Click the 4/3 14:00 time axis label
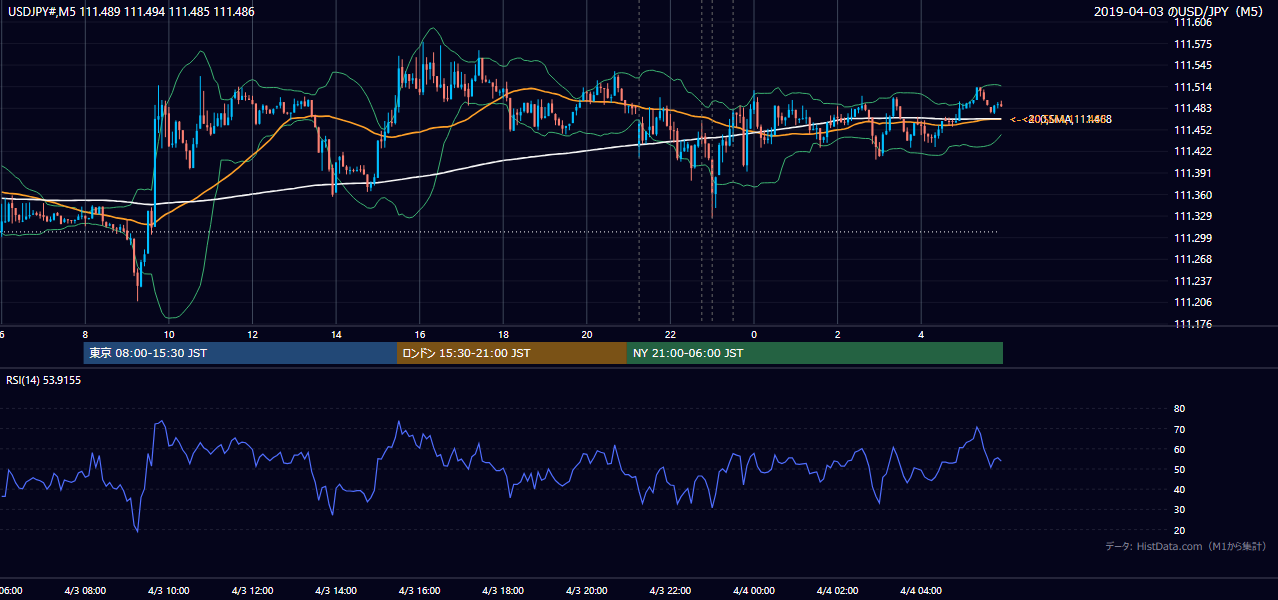This screenshot has width=1278, height=600. [x=337, y=590]
